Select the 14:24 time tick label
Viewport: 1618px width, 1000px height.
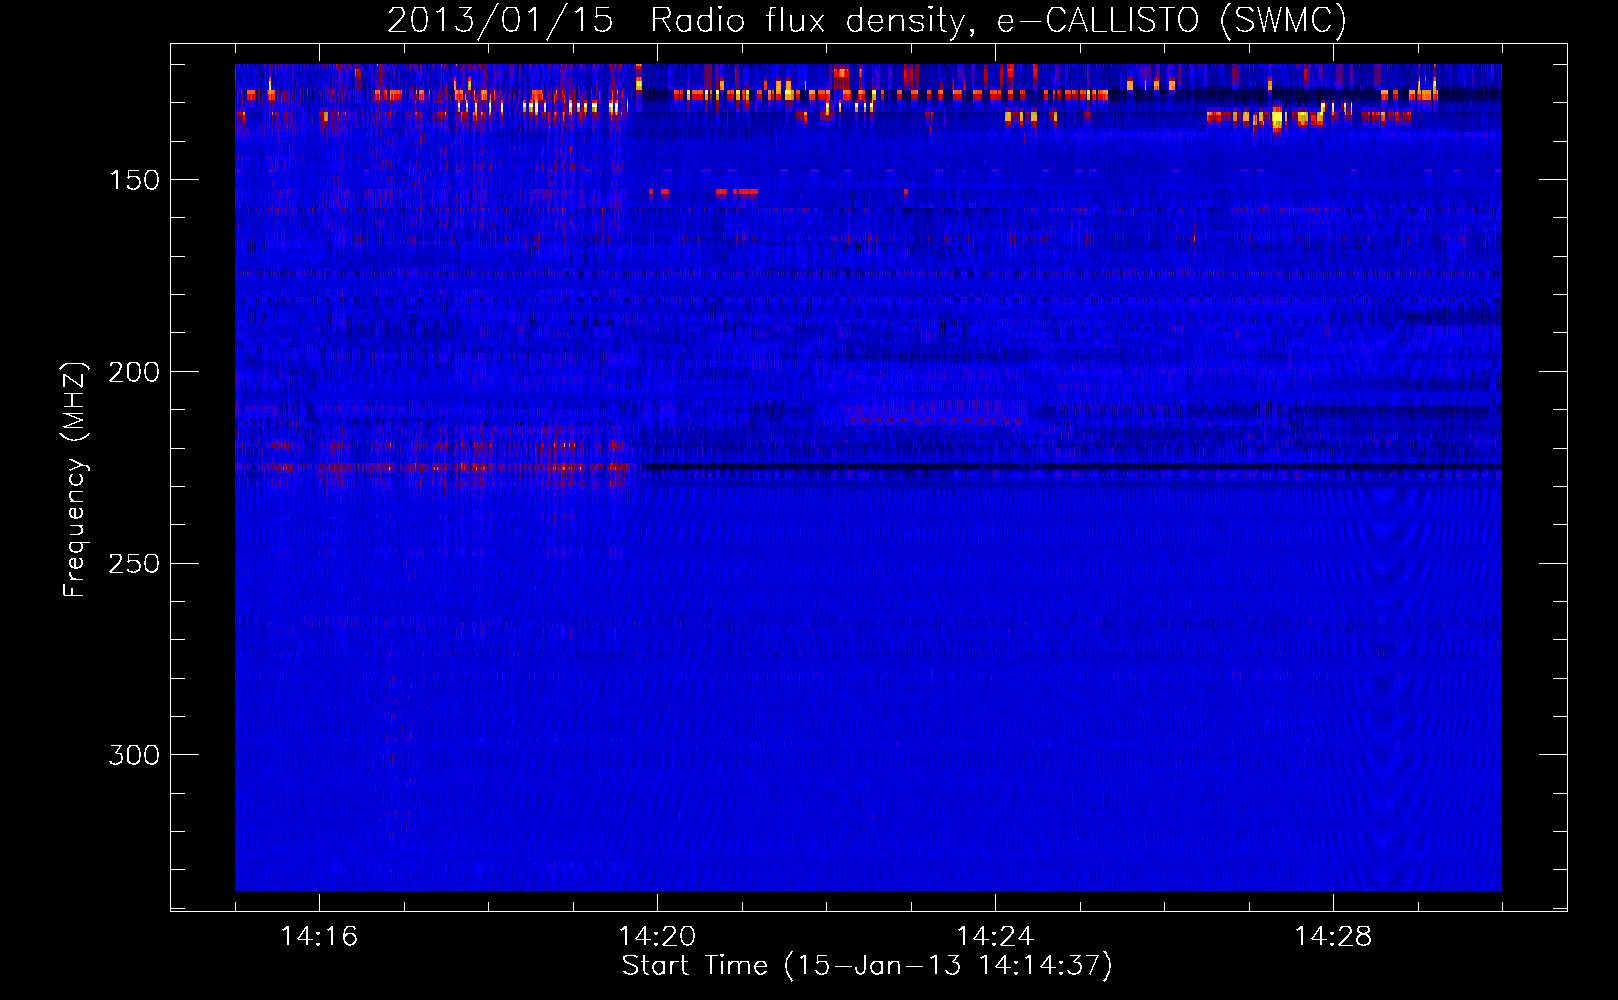click(995, 937)
